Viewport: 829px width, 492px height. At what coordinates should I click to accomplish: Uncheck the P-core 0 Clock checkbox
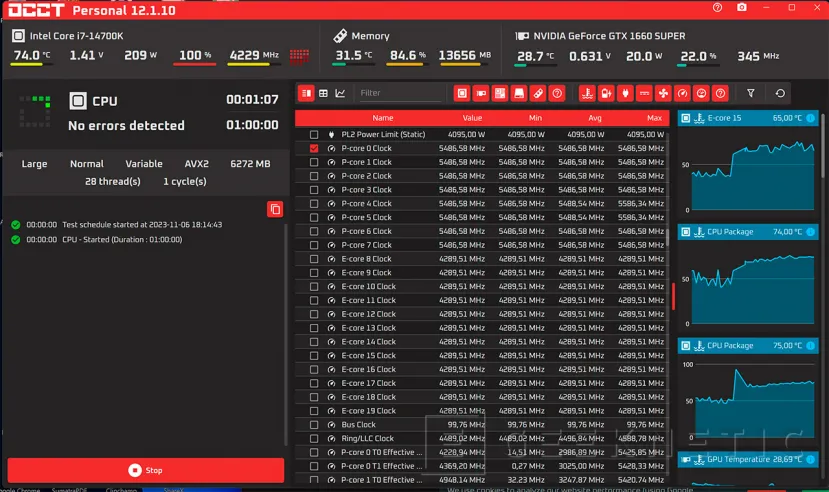click(314, 148)
